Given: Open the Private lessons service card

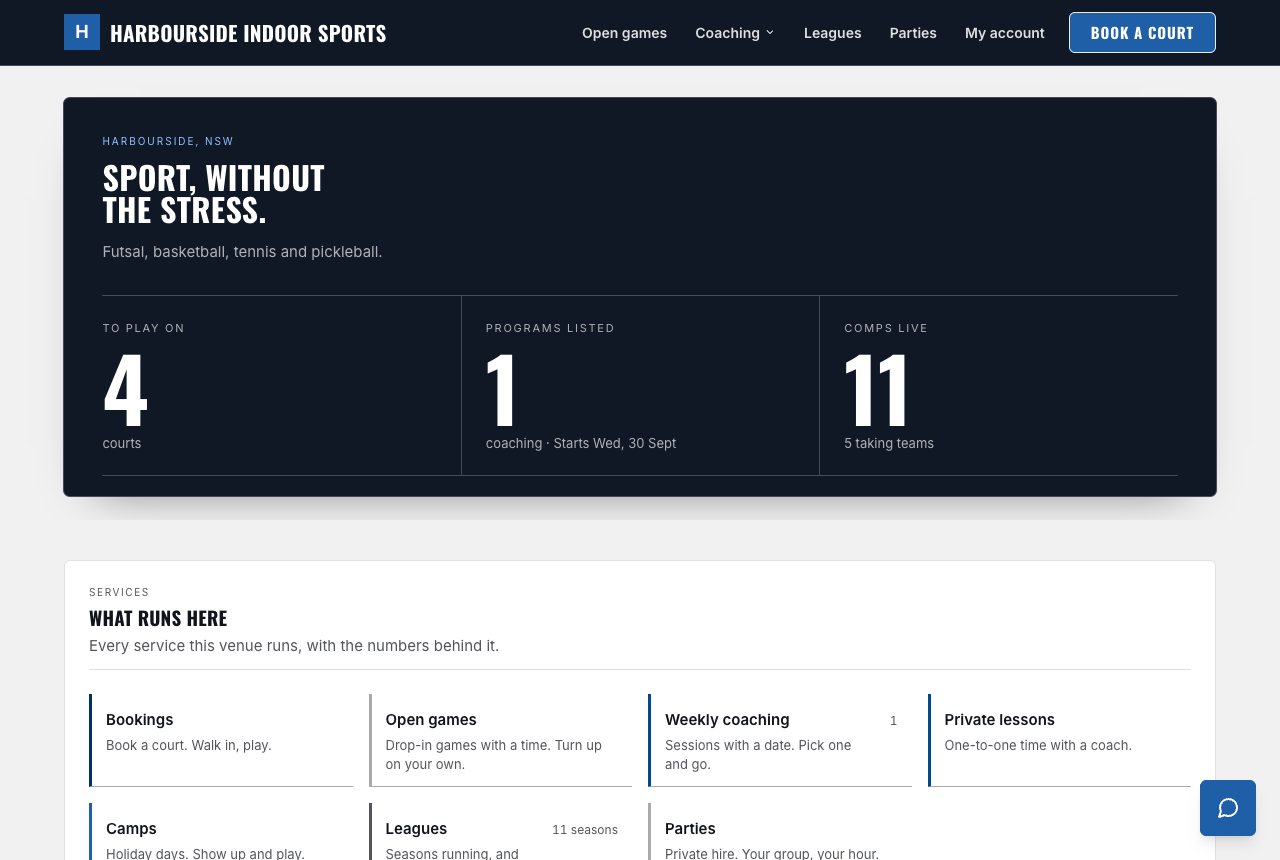Looking at the screenshot, I should pos(1059,740).
